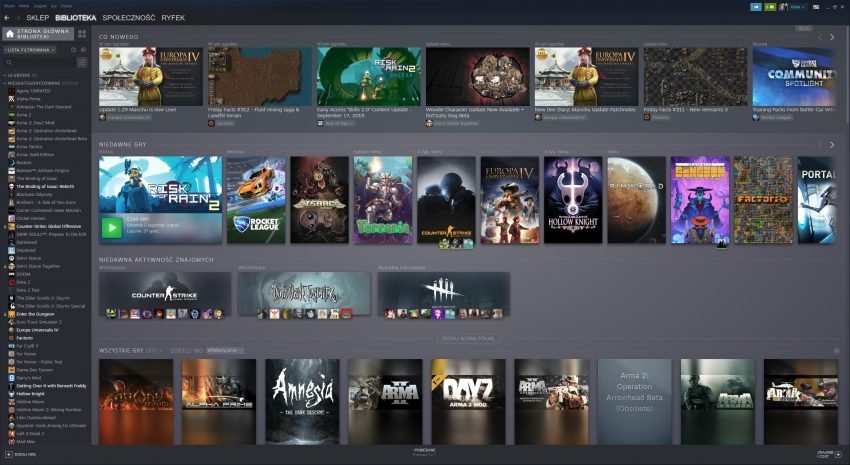Open the Steam menu in the menu bar
Viewport: 850px width, 465px height.
click(9, 6)
